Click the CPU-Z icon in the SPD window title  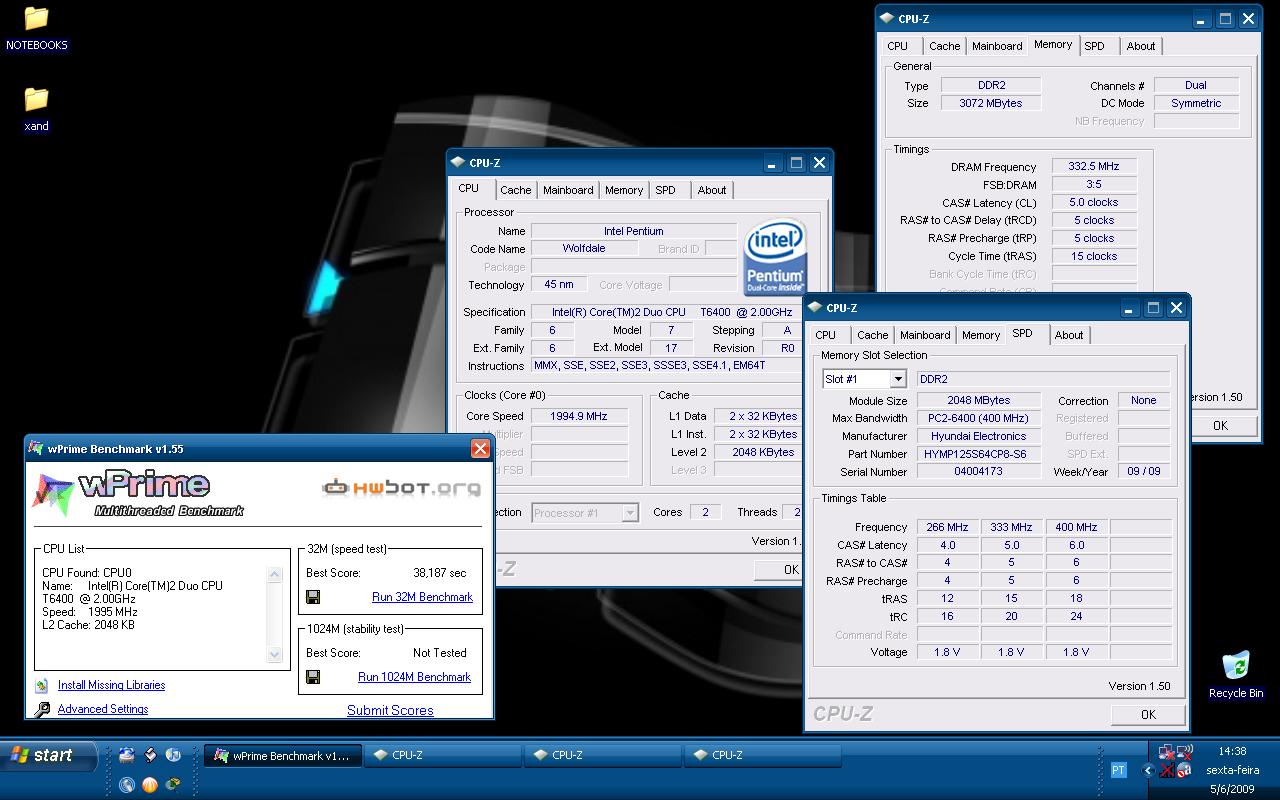point(816,308)
